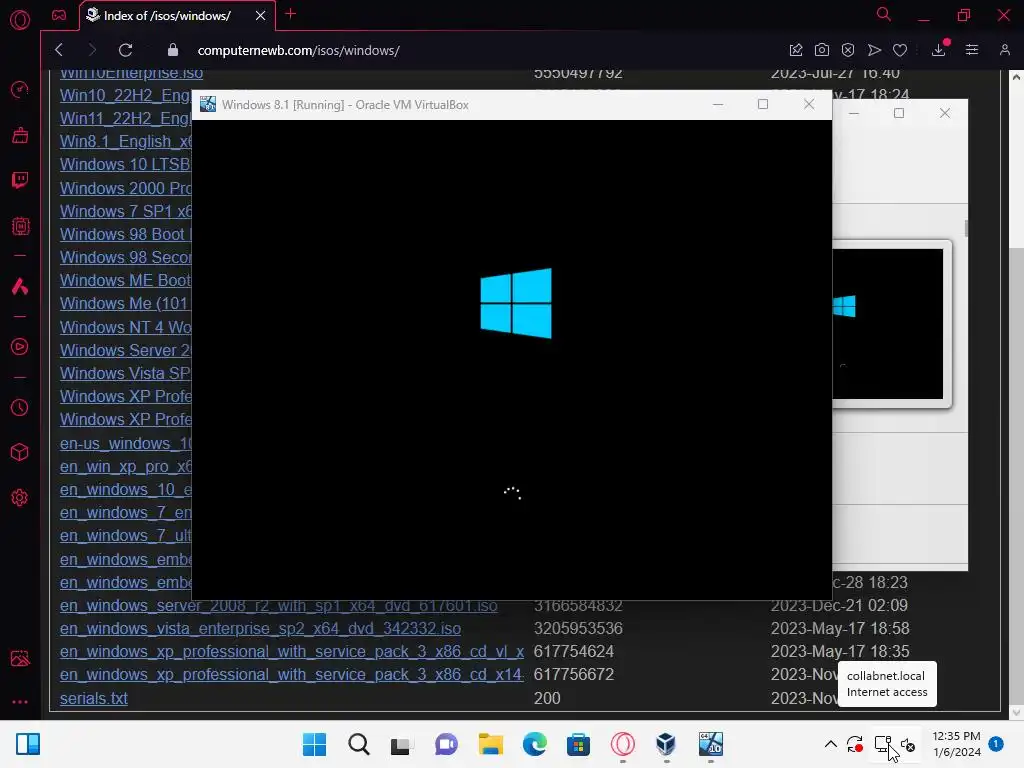Click the date 2023-May-17 18:58
1024x768 pixels.
pyautogui.click(x=840, y=628)
